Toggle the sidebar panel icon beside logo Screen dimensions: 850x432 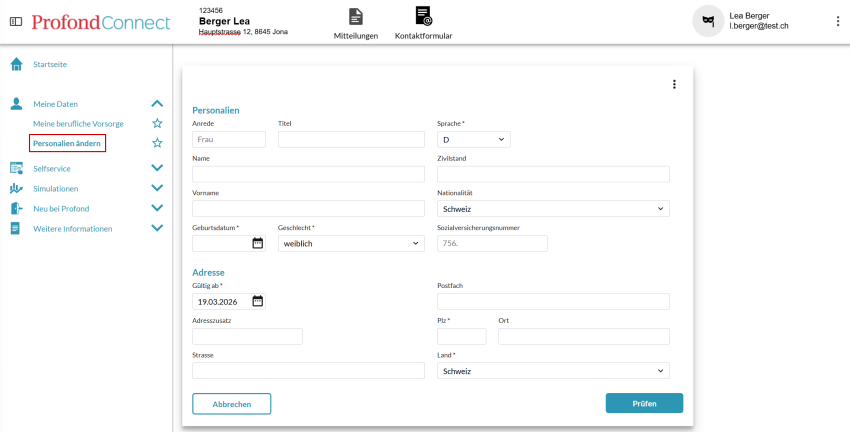pyautogui.click(x=16, y=22)
